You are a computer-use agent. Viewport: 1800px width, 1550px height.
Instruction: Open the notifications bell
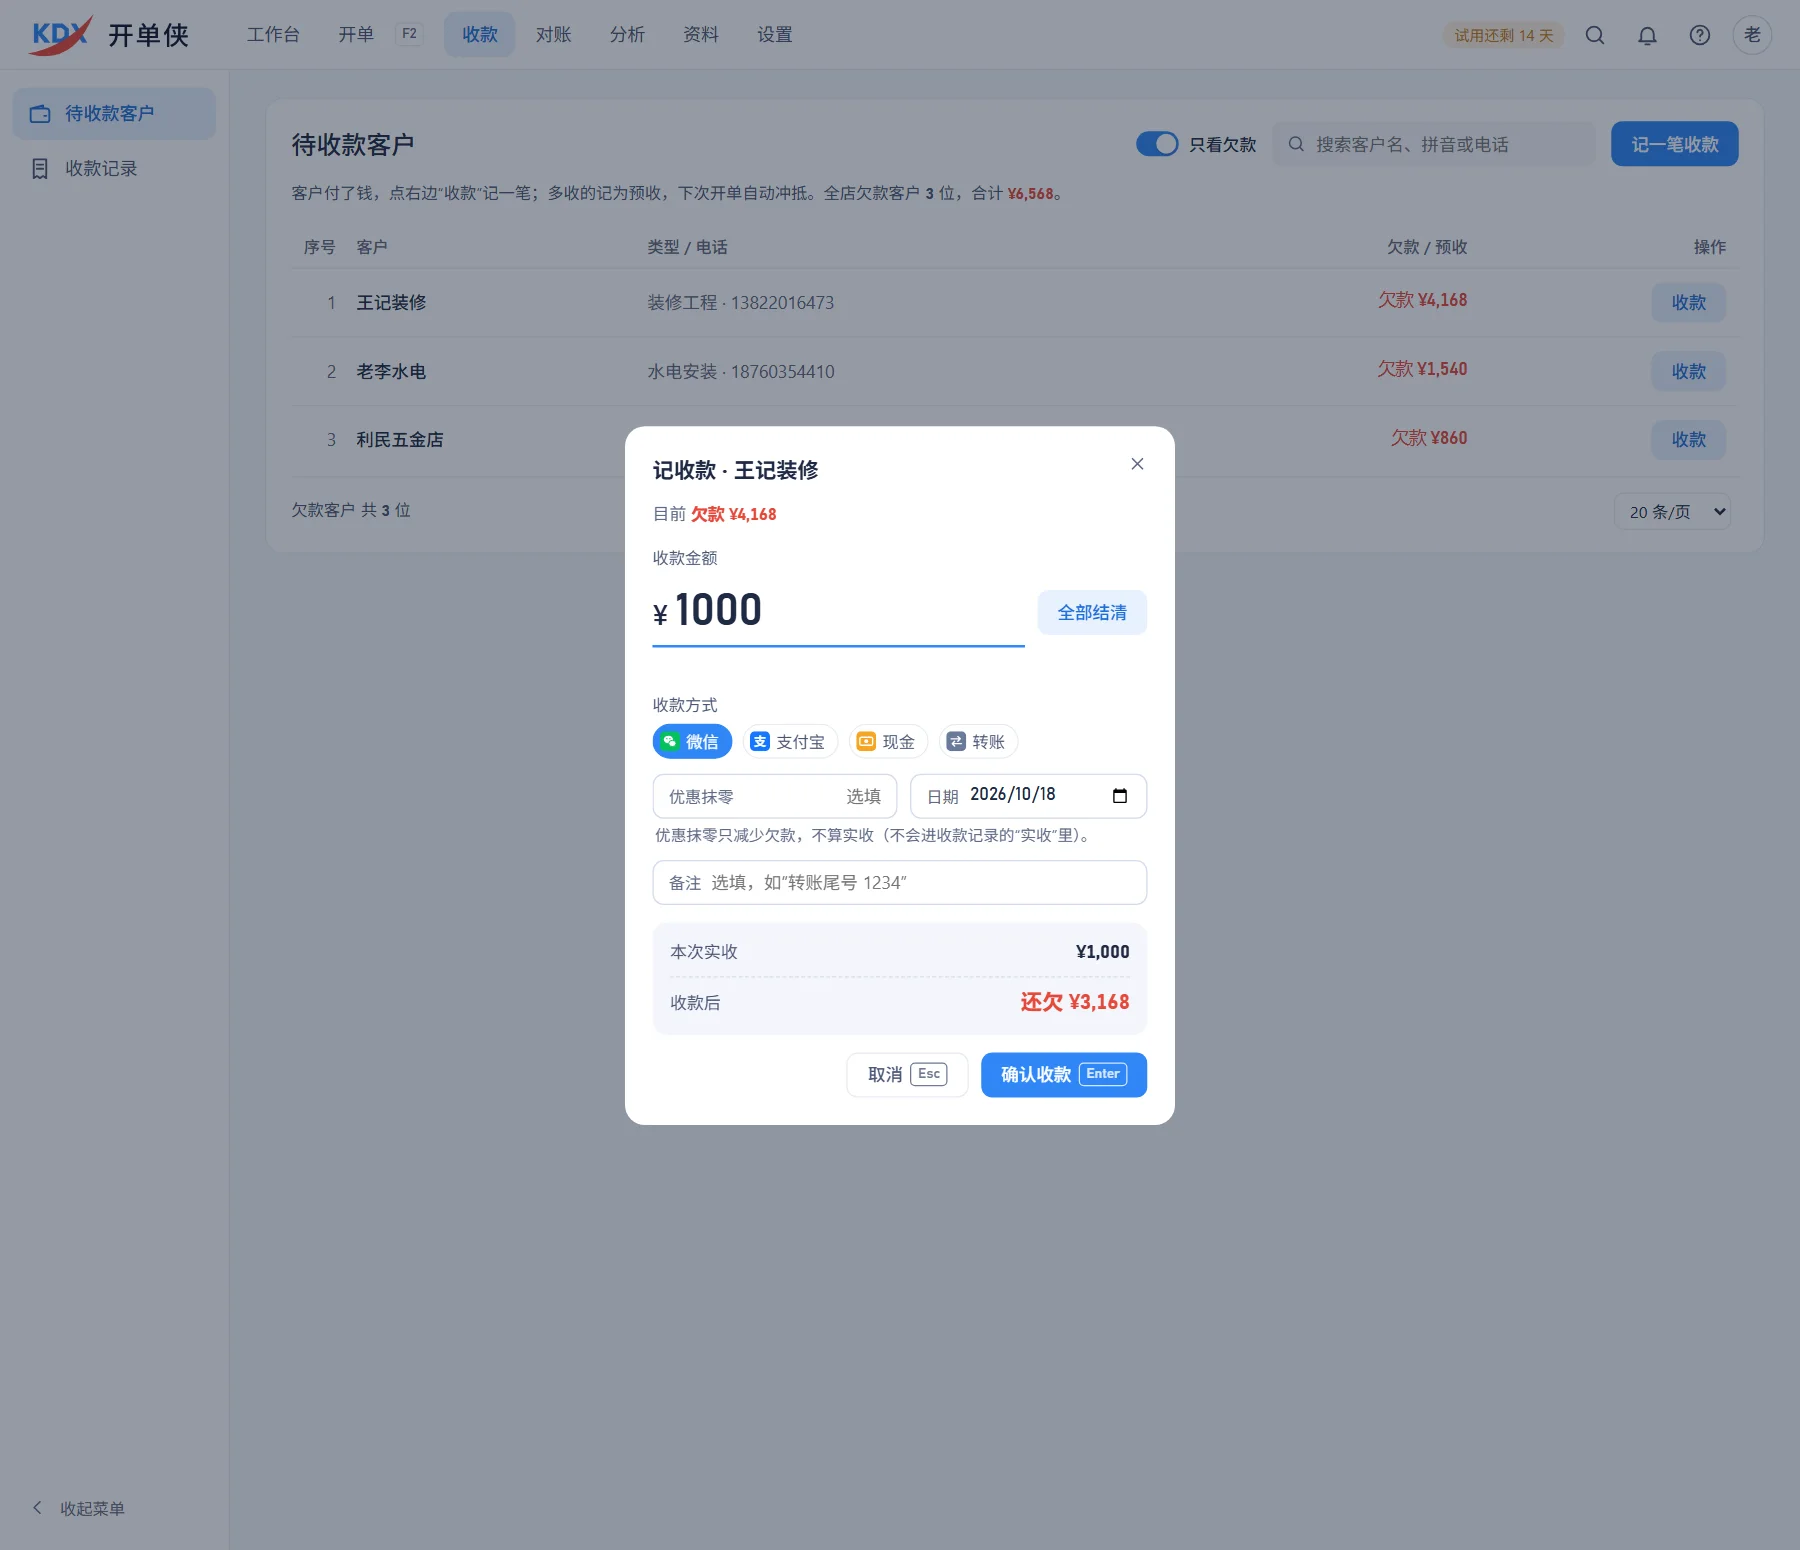pos(1647,35)
